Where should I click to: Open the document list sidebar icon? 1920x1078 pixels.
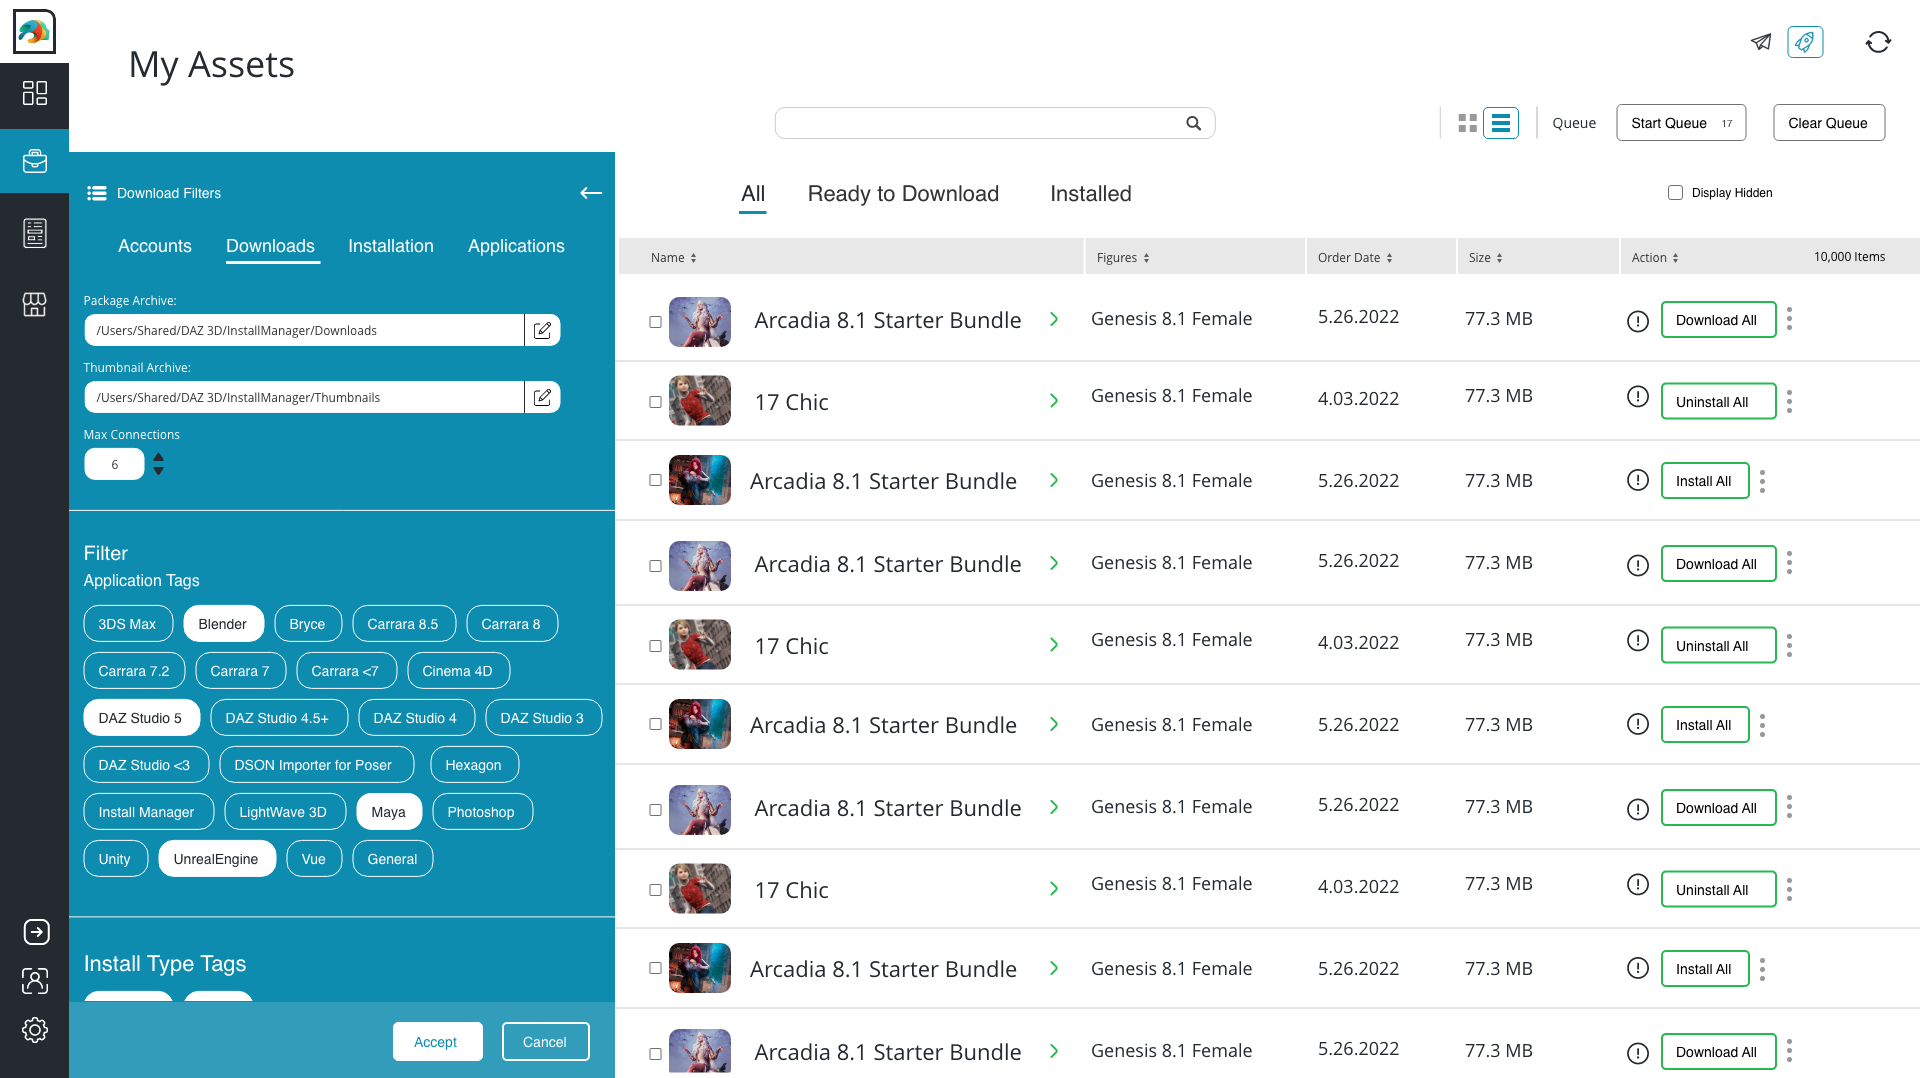[x=35, y=233]
